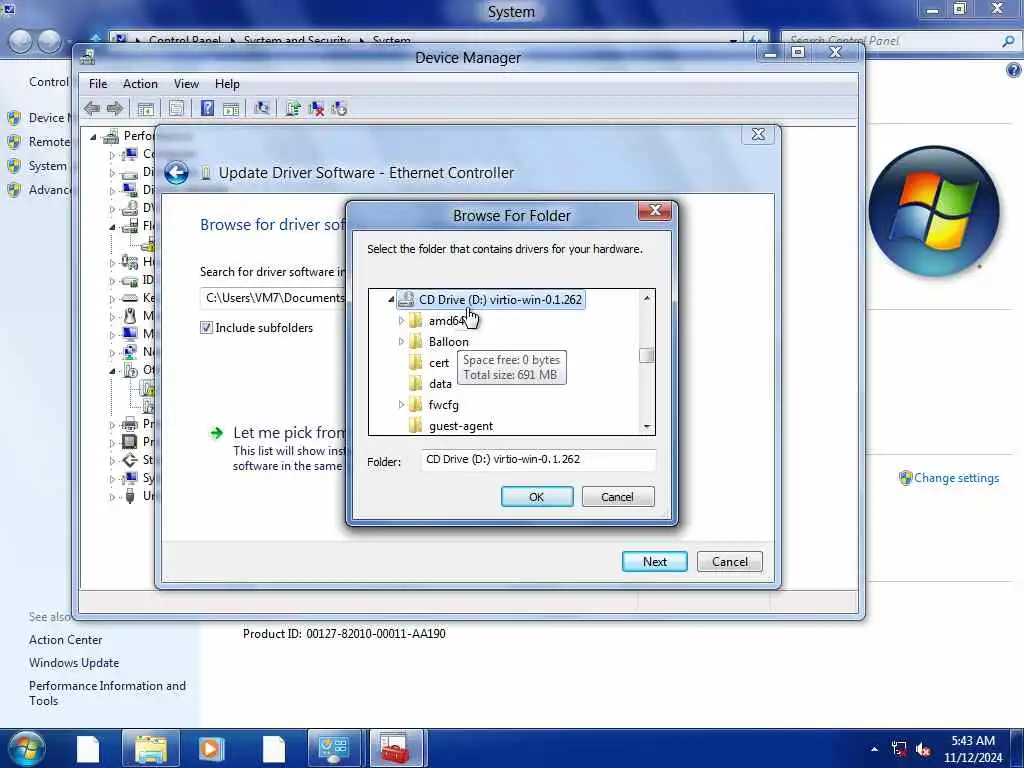Open Performance Information and Tools link
Image resolution: width=1024 pixels, height=768 pixels.
point(107,693)
